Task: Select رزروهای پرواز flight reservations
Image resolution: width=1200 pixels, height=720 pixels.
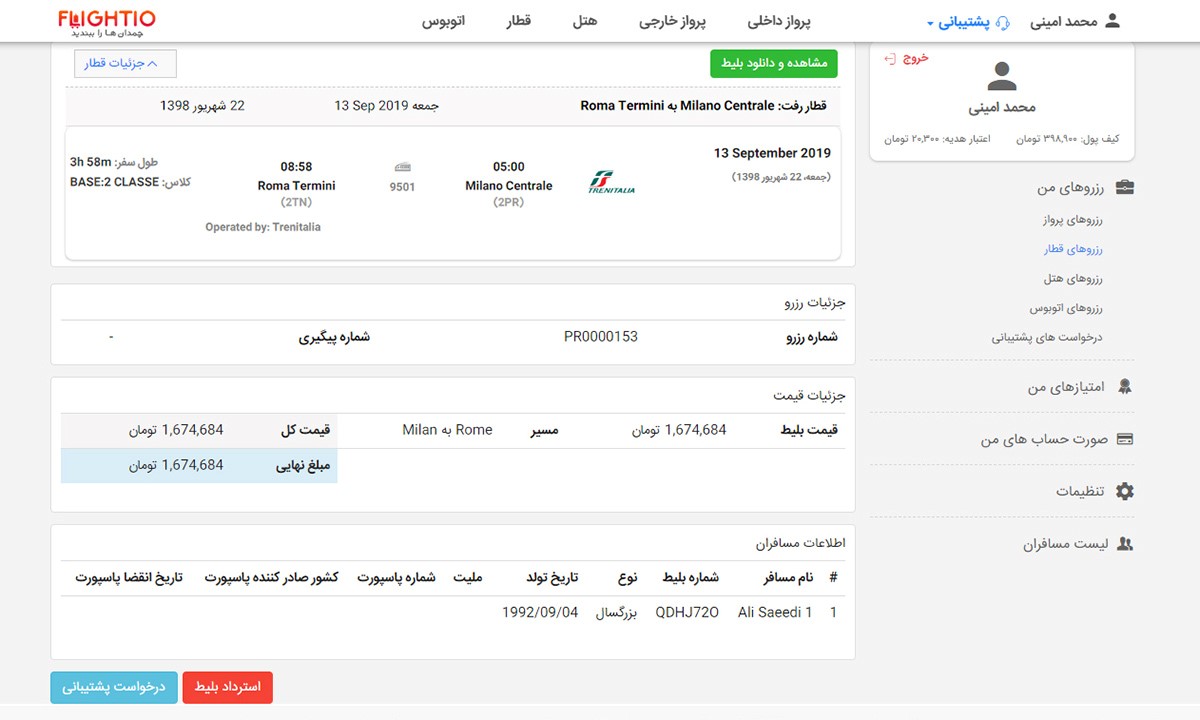Action: click(1071, 219)
